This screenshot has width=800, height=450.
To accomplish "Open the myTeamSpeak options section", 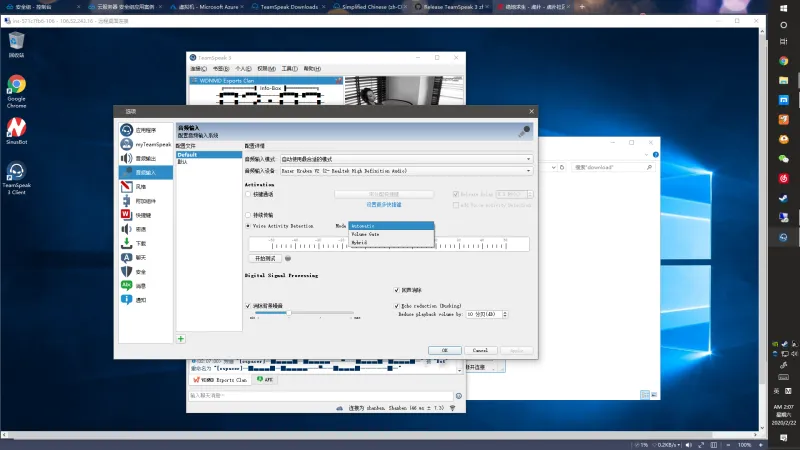I will point(145,144).
